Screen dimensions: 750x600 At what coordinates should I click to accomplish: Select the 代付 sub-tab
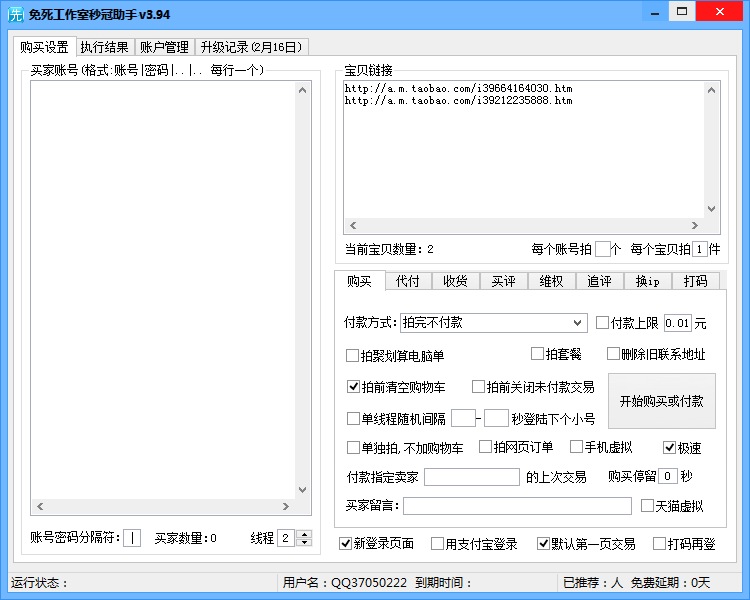coord(407,281)
